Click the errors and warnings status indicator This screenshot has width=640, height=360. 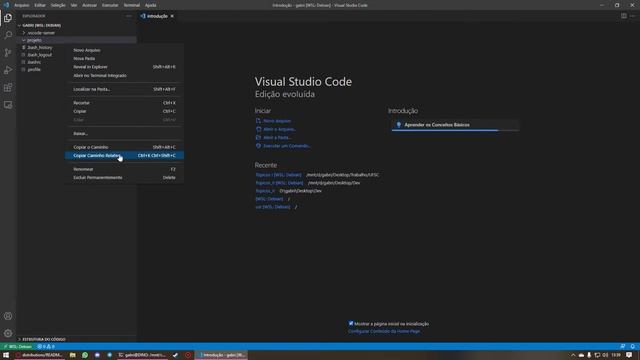pyautogui.click(x=46, y=347)
